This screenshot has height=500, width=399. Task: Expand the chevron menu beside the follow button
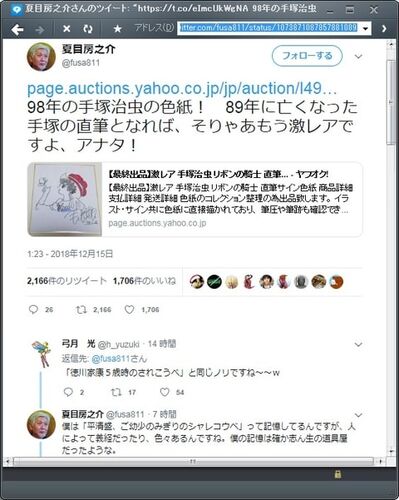click(358, 56)
